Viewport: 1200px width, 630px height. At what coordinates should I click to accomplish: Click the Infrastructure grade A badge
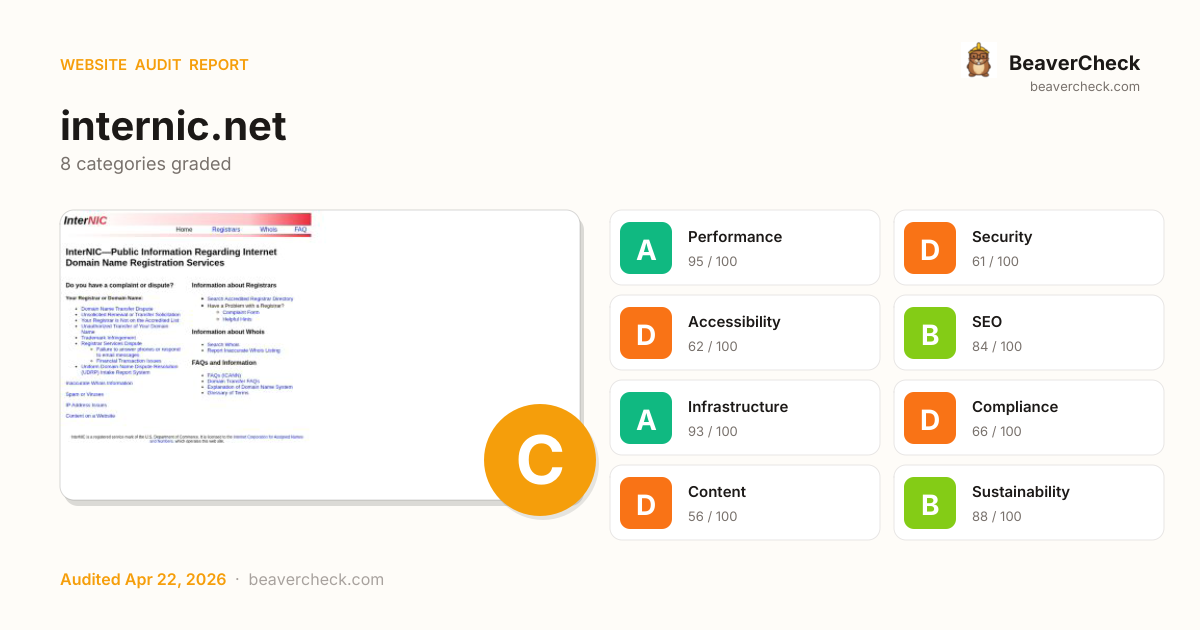click(x=646, y=418)
